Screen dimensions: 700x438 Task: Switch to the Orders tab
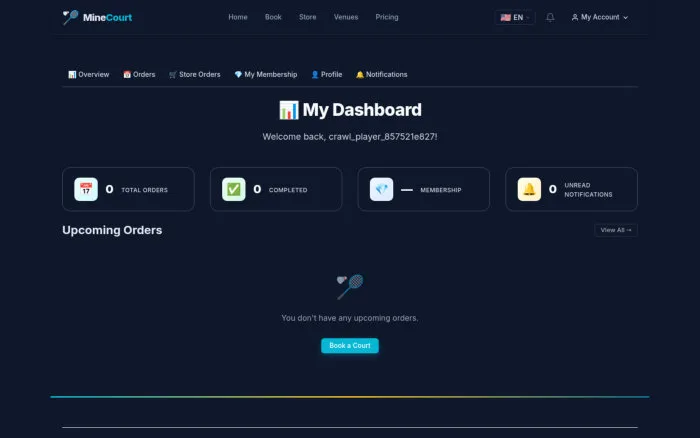[139, 75]
